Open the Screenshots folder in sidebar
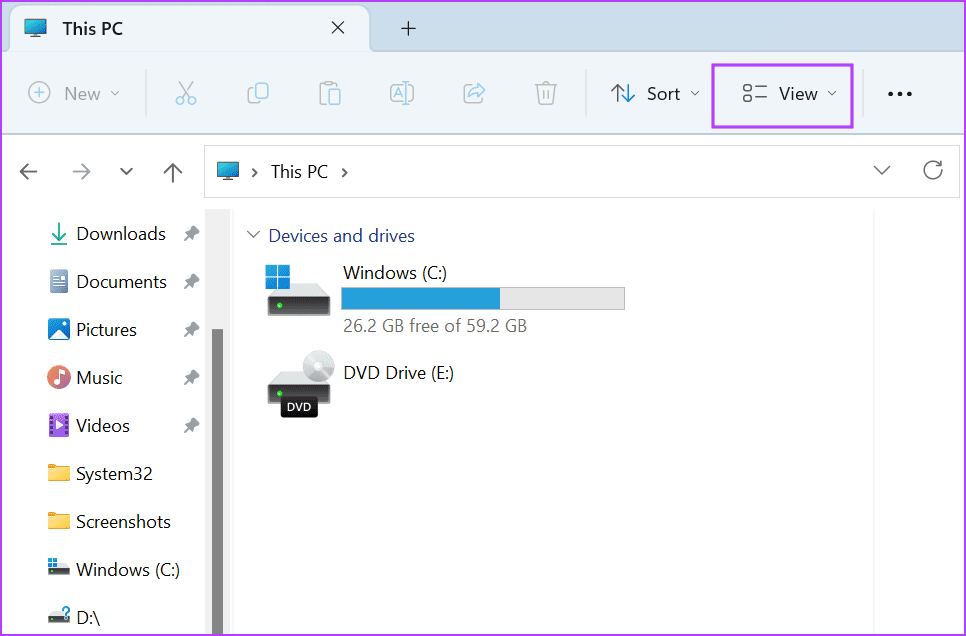This screenshot has height=636, width=966. [123, 522]
